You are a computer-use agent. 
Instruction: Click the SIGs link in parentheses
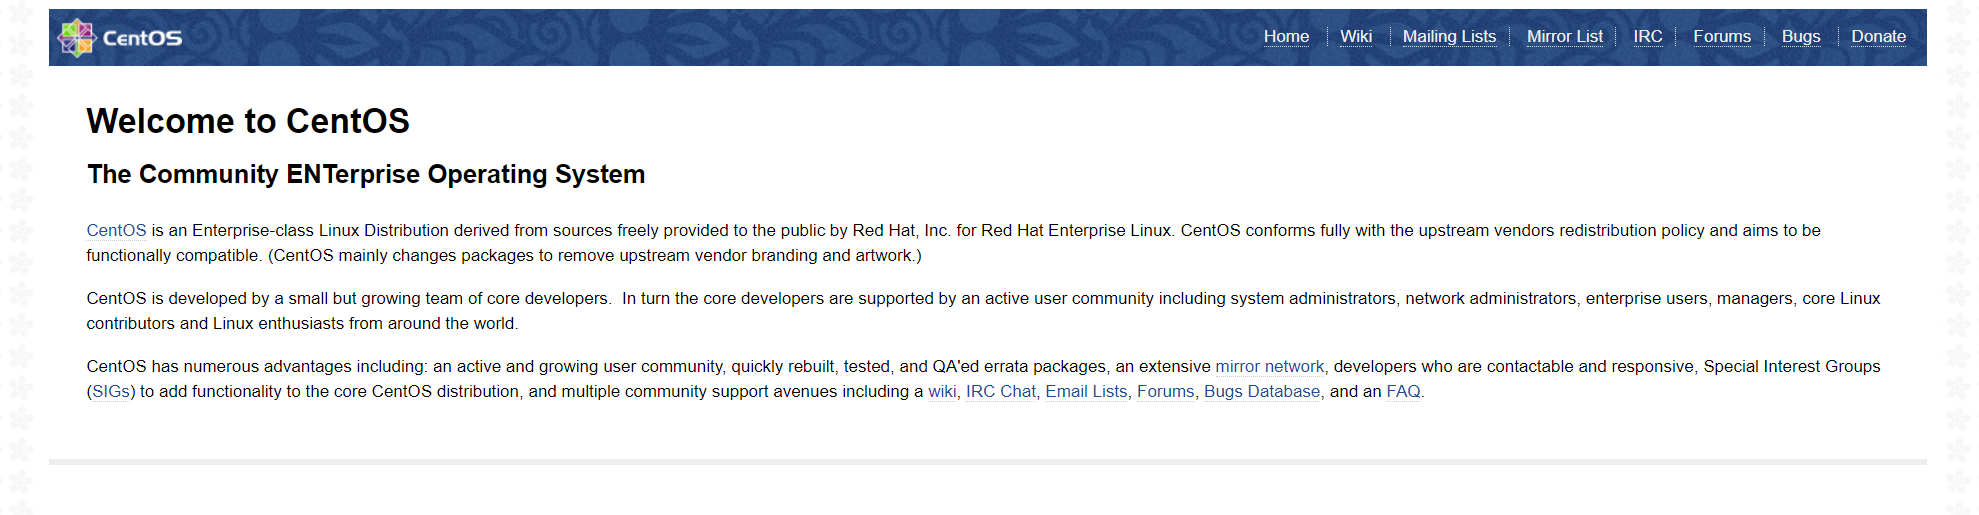click(x=111, y=391)
